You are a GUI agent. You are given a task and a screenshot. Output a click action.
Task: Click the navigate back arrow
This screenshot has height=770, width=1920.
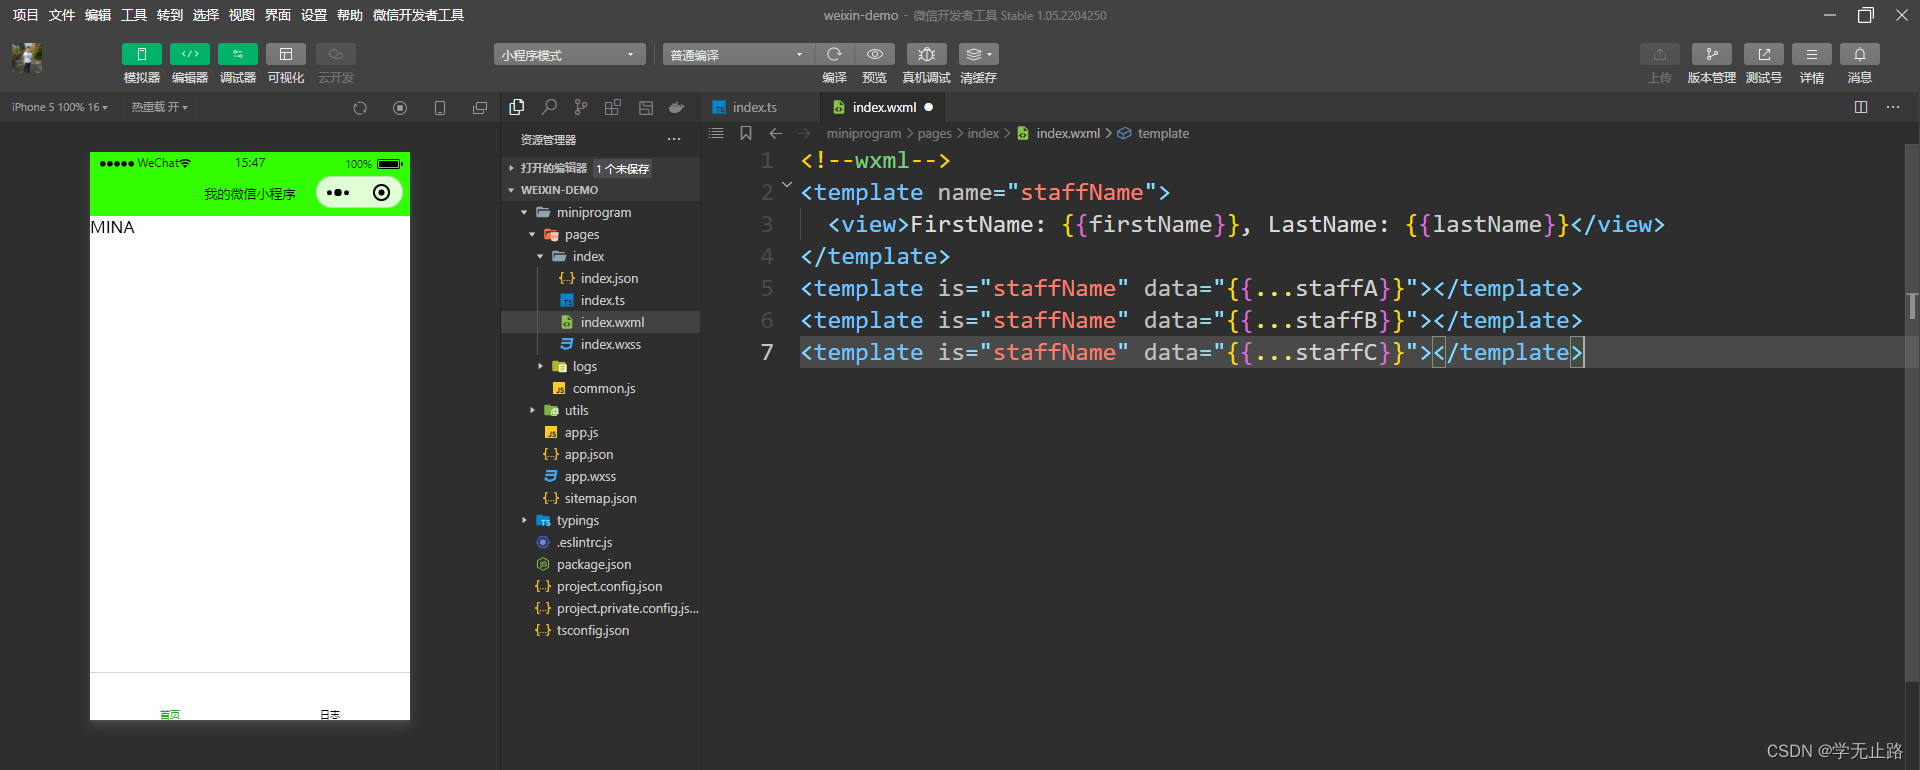pos(776,133)
